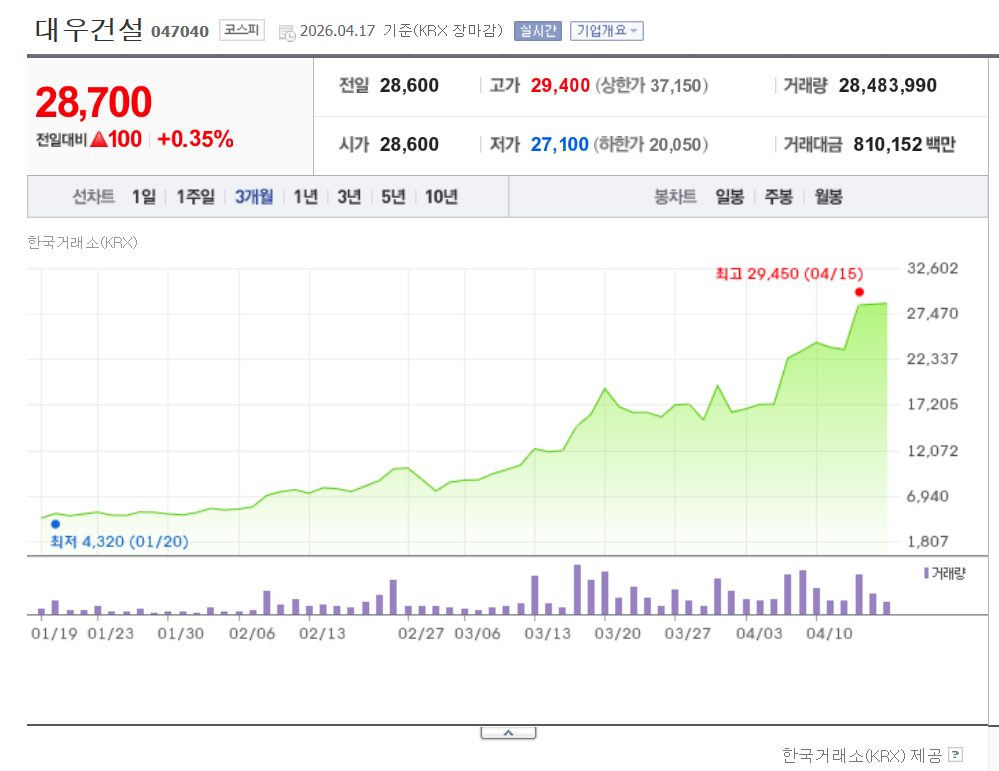Viewport: 999px width, 771px height.
Task: Click the 실시간 button
Action: pos(538,31)
